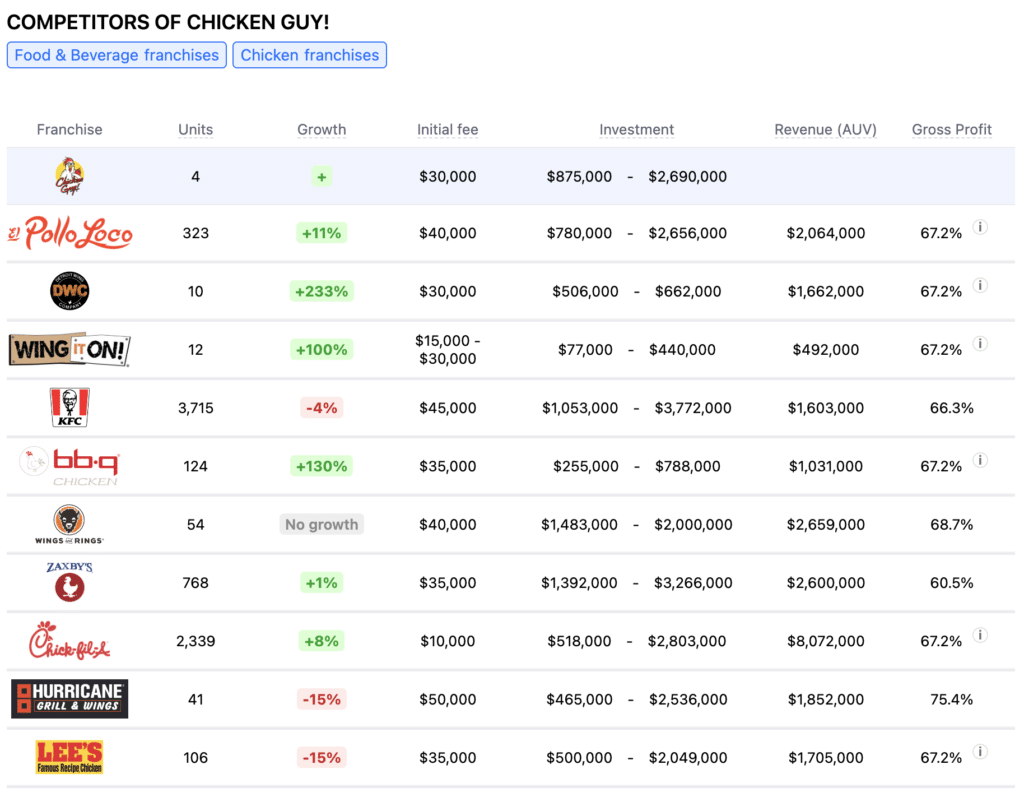
Task: Click the $8,072,000 revenue value
Action: tap(825, 641)
